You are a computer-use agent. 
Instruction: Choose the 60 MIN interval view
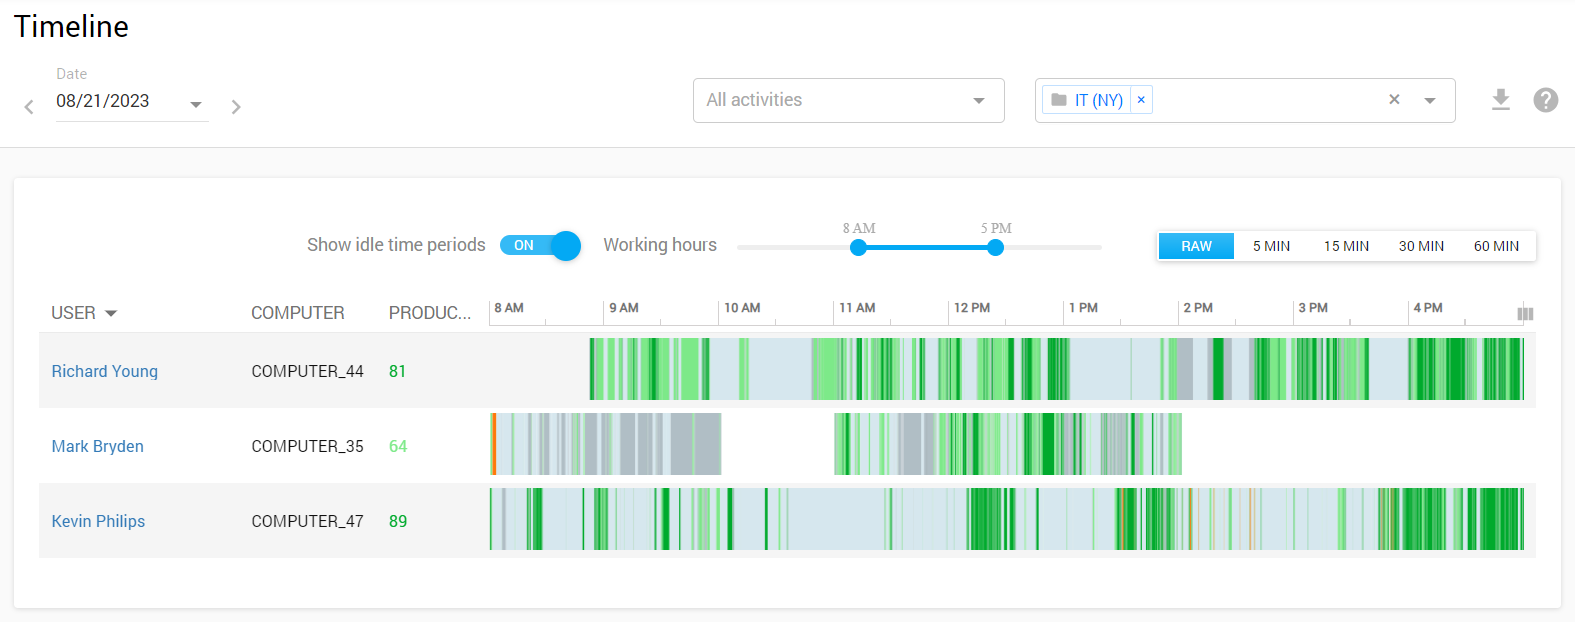[1496, 246]
